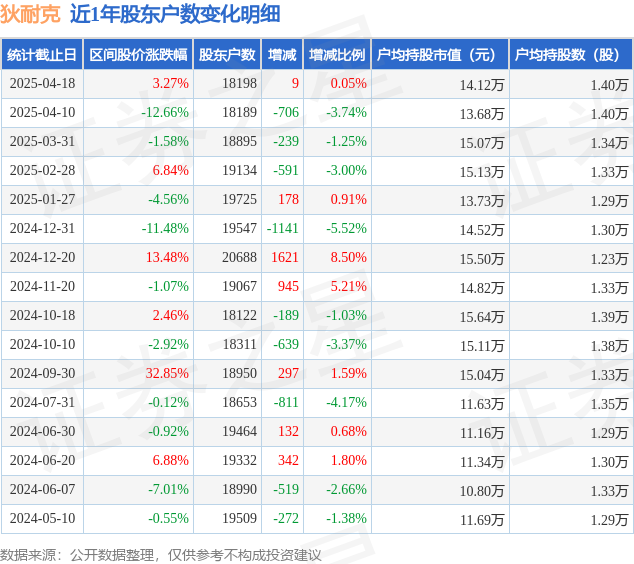Click the date cell 2024-06-20
This screenshot has height=564, width=634.
tap(42, 460)
